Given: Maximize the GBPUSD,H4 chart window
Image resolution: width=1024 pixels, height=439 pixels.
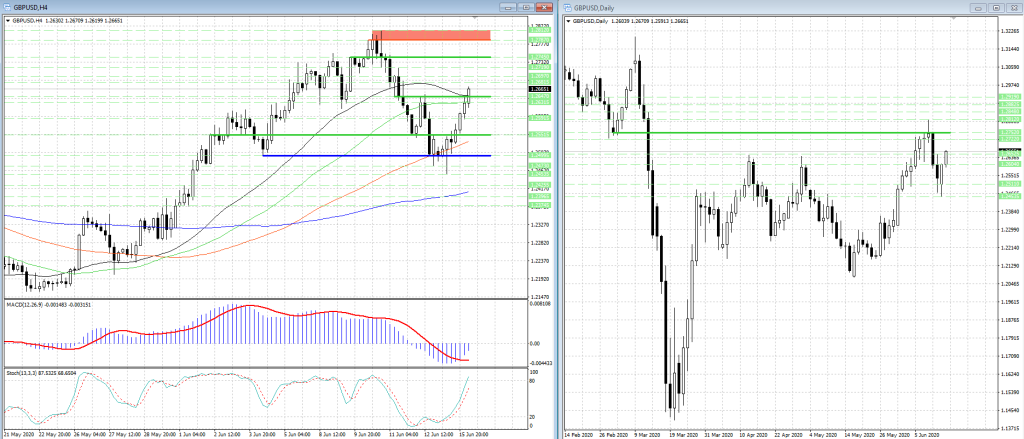Looking at the screenshot, I should 526,7.
